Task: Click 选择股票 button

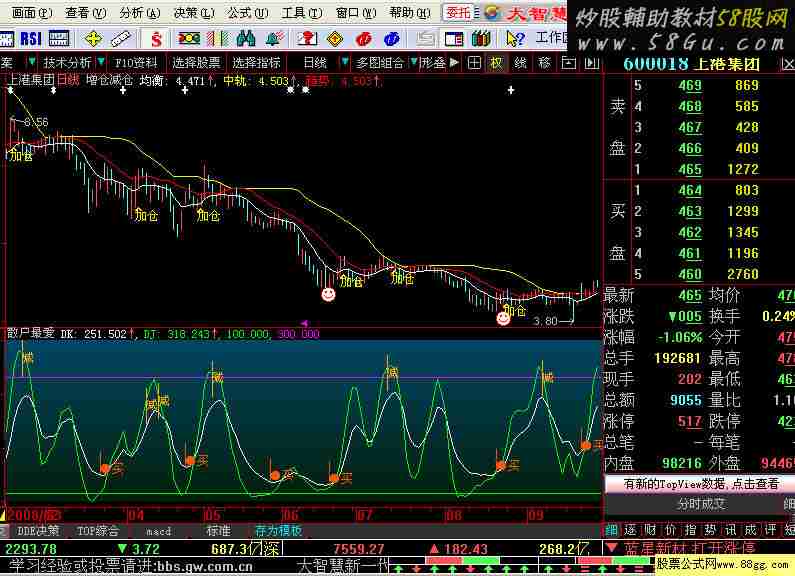Action: (x=196, y=63)
